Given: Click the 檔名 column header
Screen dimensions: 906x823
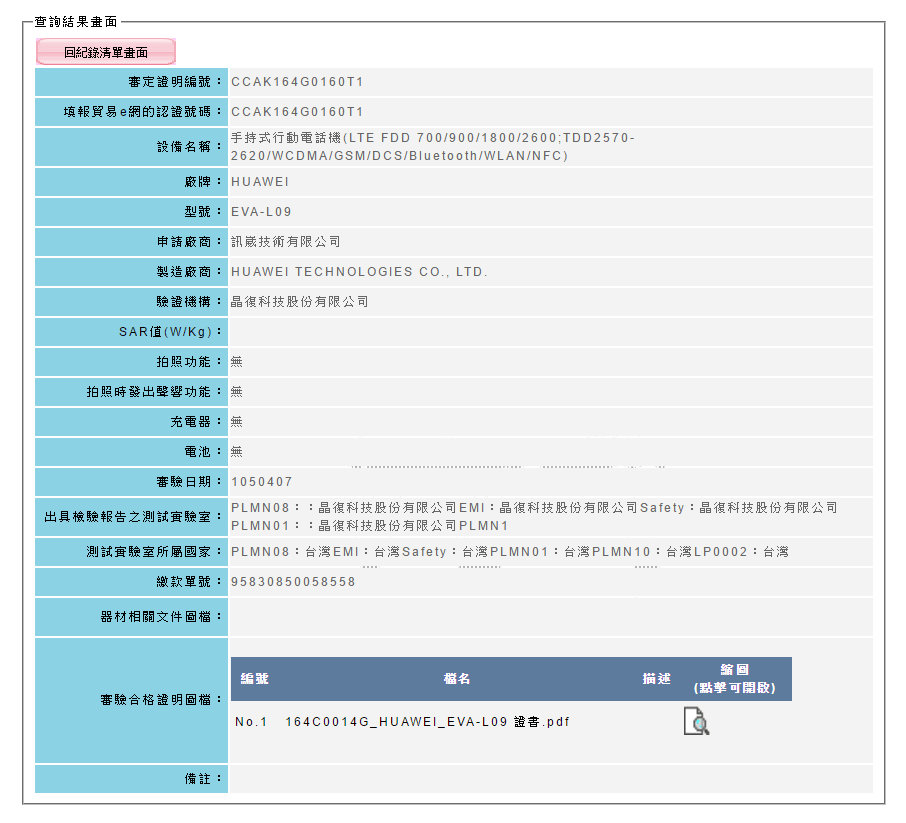Looking at the screenshot, I should tap(457, 679).
